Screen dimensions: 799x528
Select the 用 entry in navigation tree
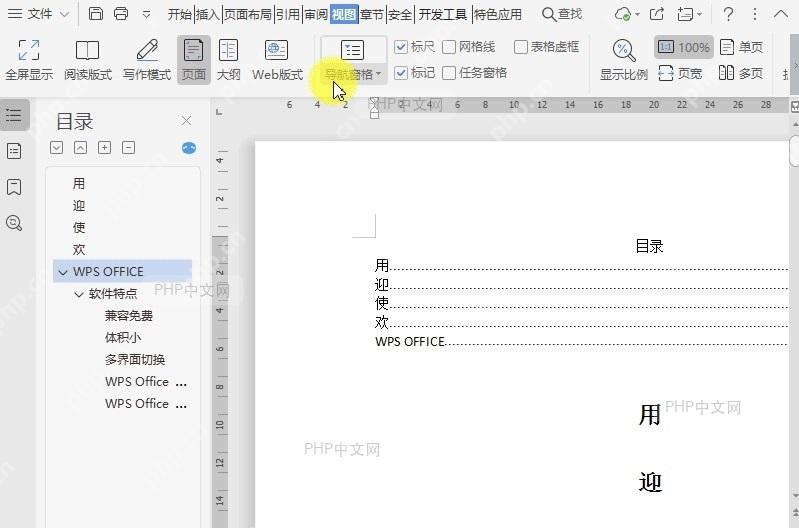(79, 183)
